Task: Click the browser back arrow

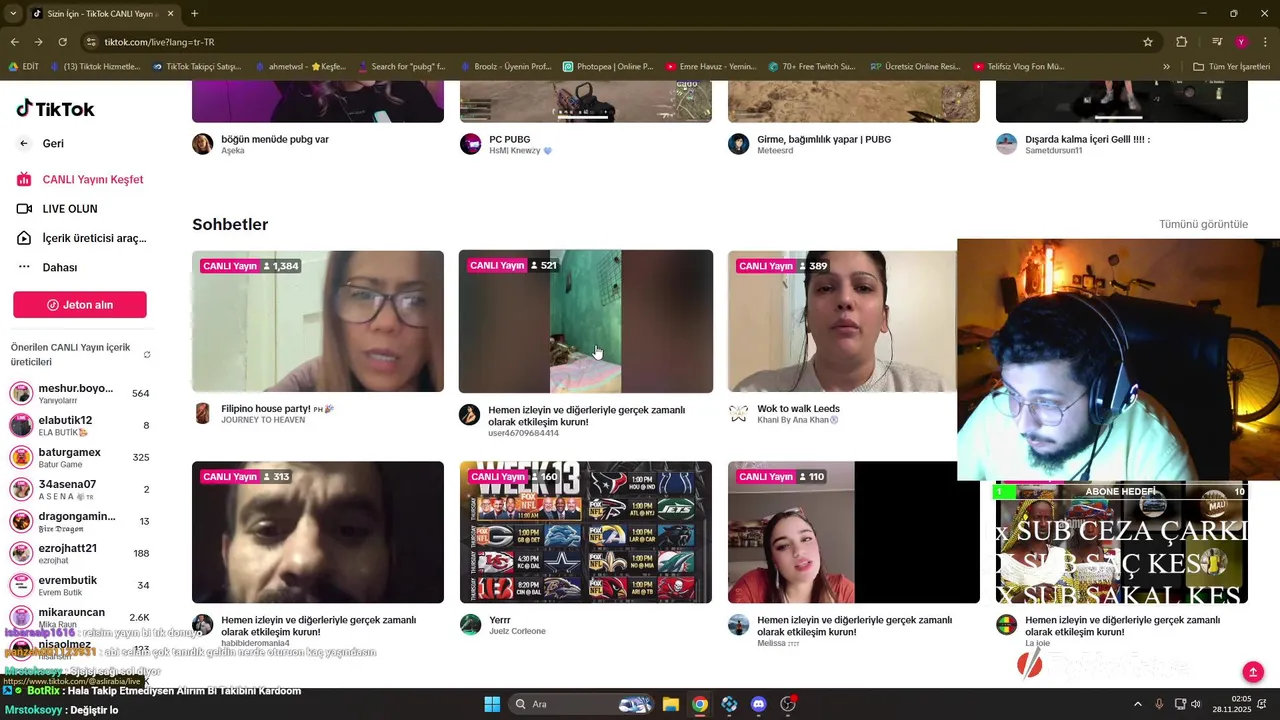Action: (14, 42)
